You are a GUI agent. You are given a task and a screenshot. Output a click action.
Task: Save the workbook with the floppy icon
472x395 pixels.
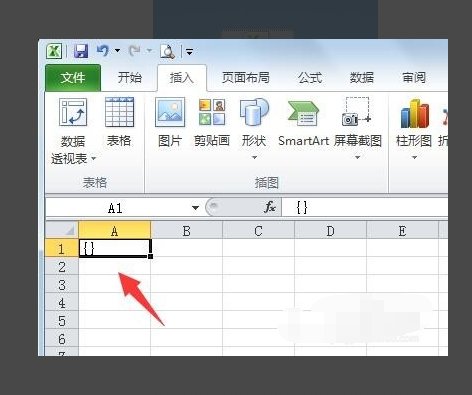[81, 51]
